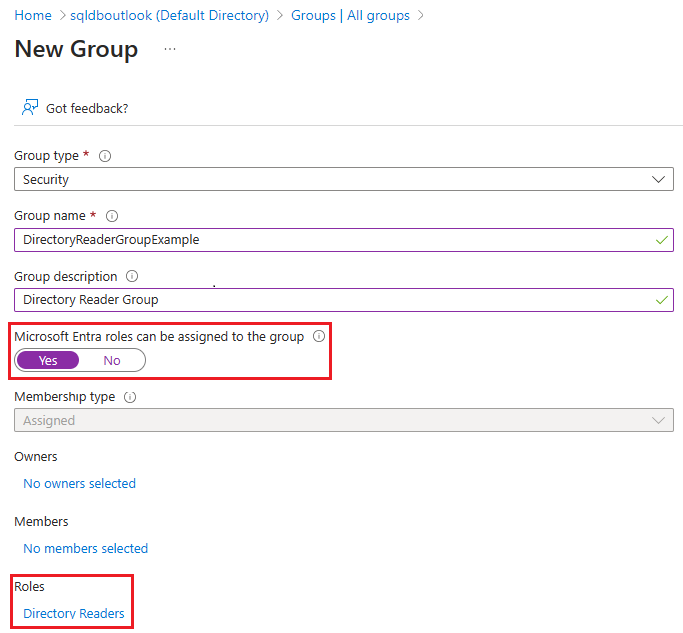Expand the Group type Security dropdown

tap(344, 179)
